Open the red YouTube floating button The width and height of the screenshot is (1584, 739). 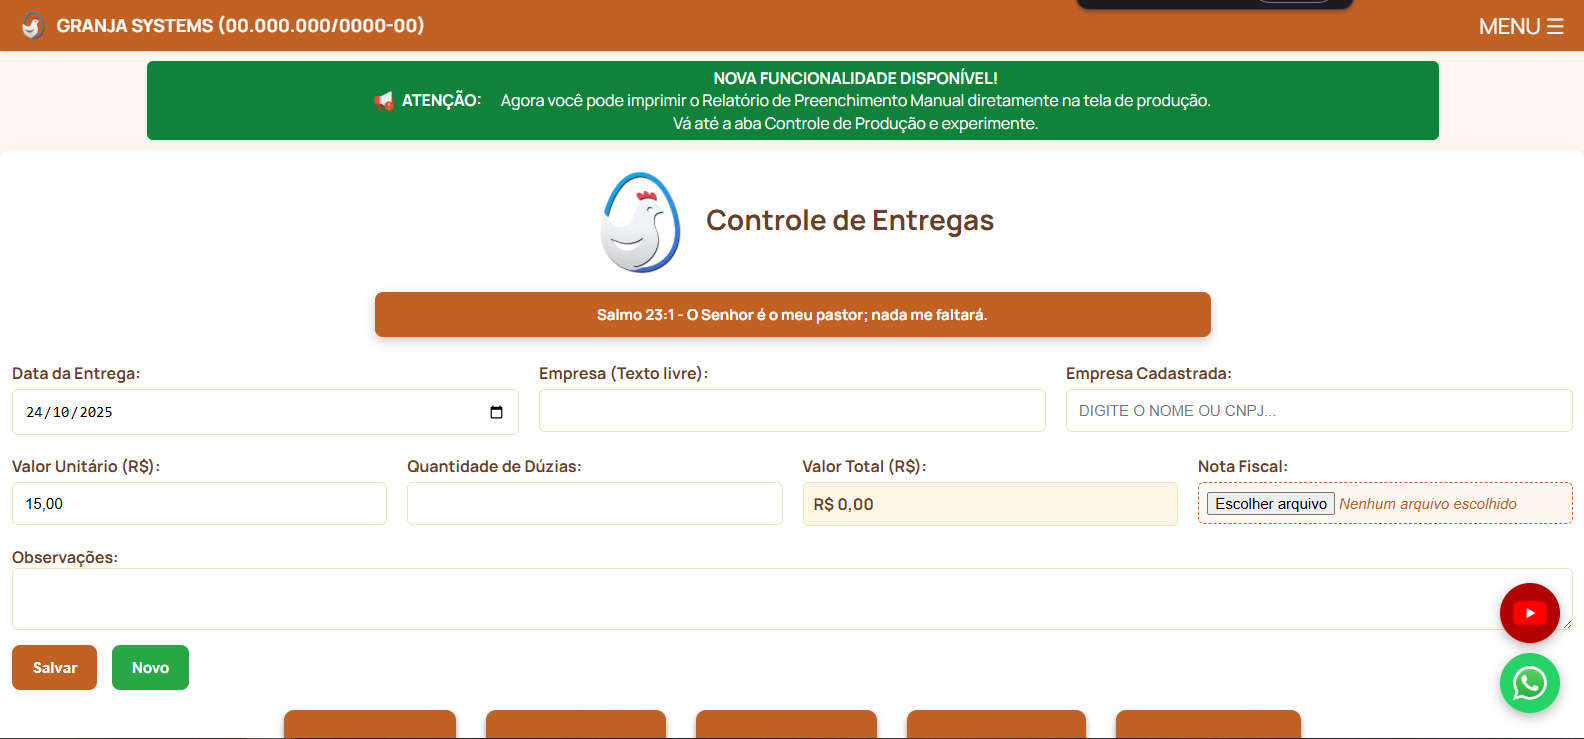[x=1529, y=613]
